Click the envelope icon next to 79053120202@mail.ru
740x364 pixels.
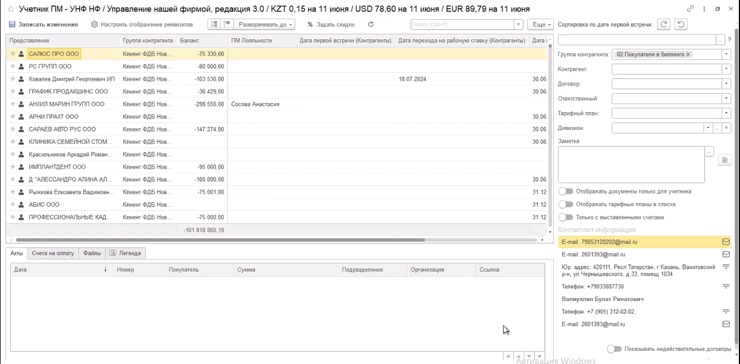click(x=726, y=242)
